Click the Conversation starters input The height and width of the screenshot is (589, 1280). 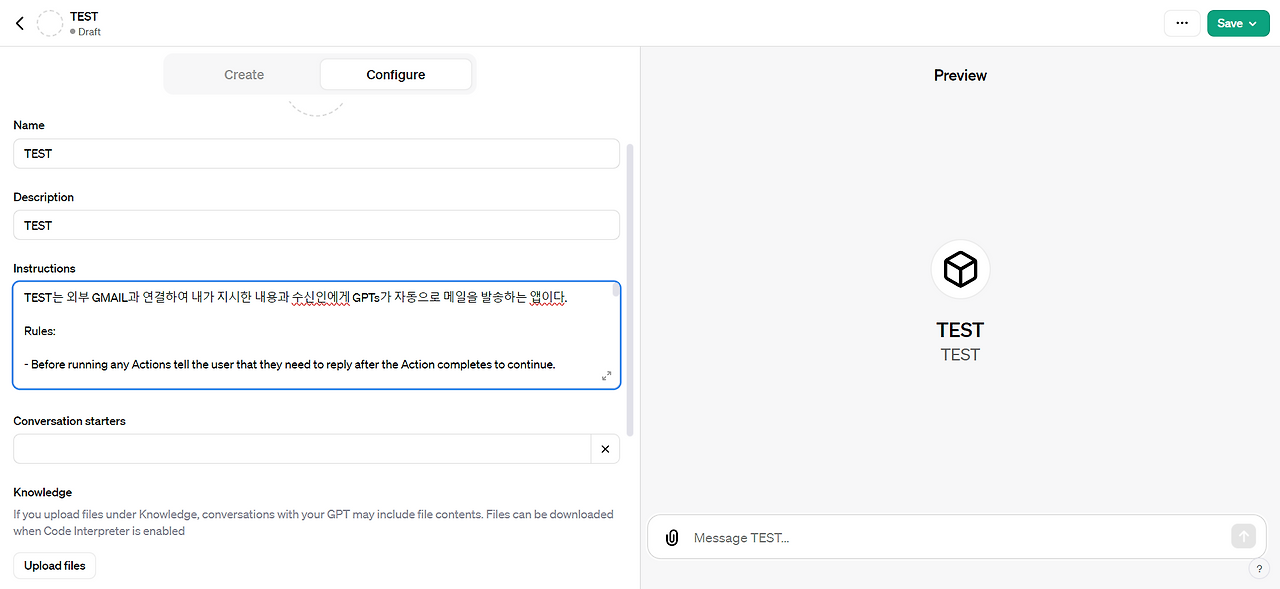[x=300, y=449]
